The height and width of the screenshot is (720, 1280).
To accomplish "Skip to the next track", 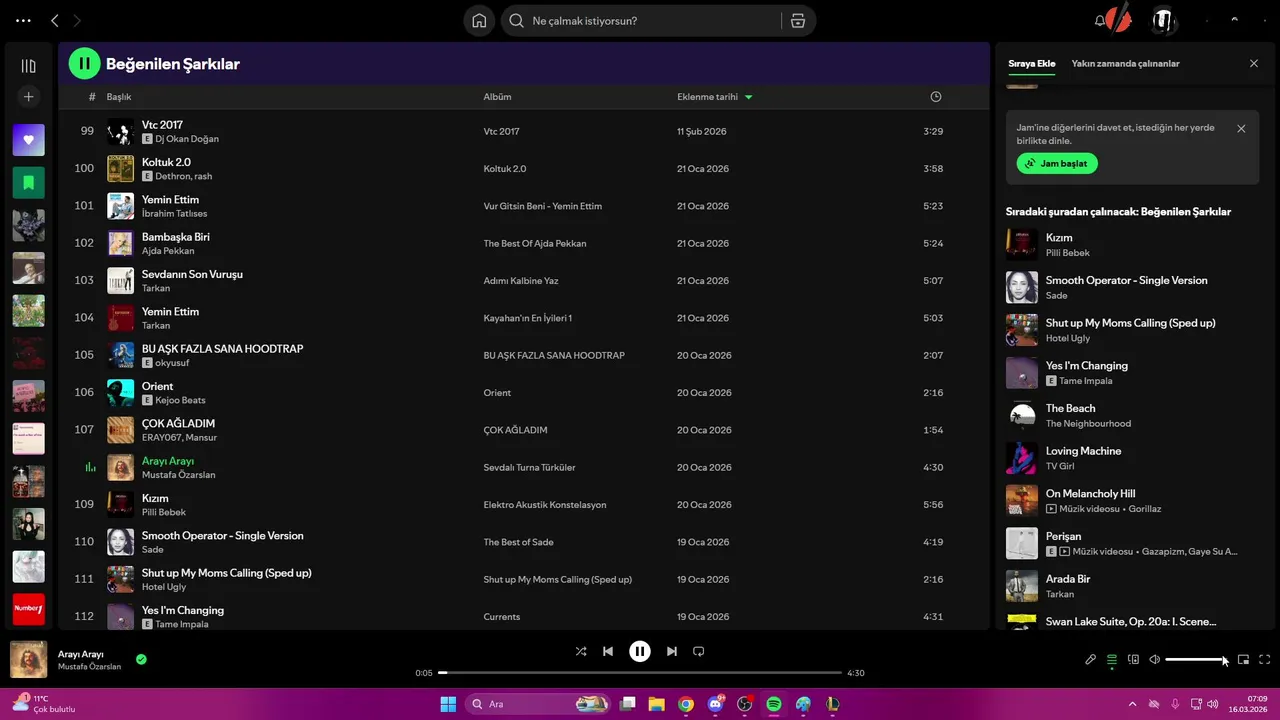I will click(672, 651).
